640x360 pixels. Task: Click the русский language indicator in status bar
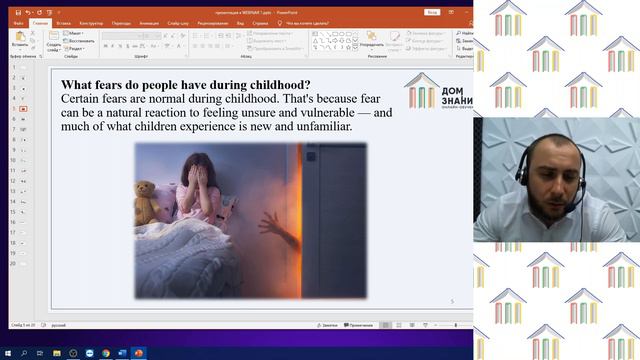58,325
